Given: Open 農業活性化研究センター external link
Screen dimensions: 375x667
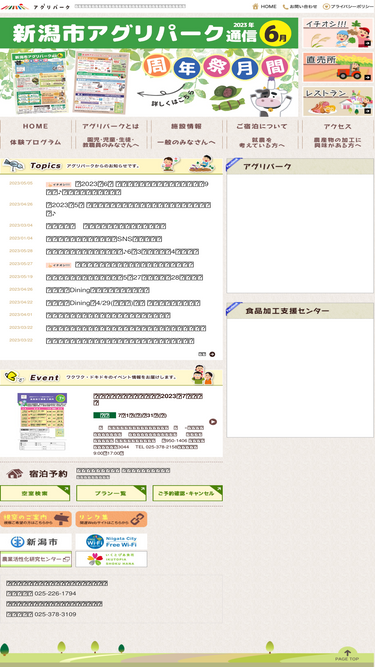Looking at the screenshot, I should click(36, 559).
